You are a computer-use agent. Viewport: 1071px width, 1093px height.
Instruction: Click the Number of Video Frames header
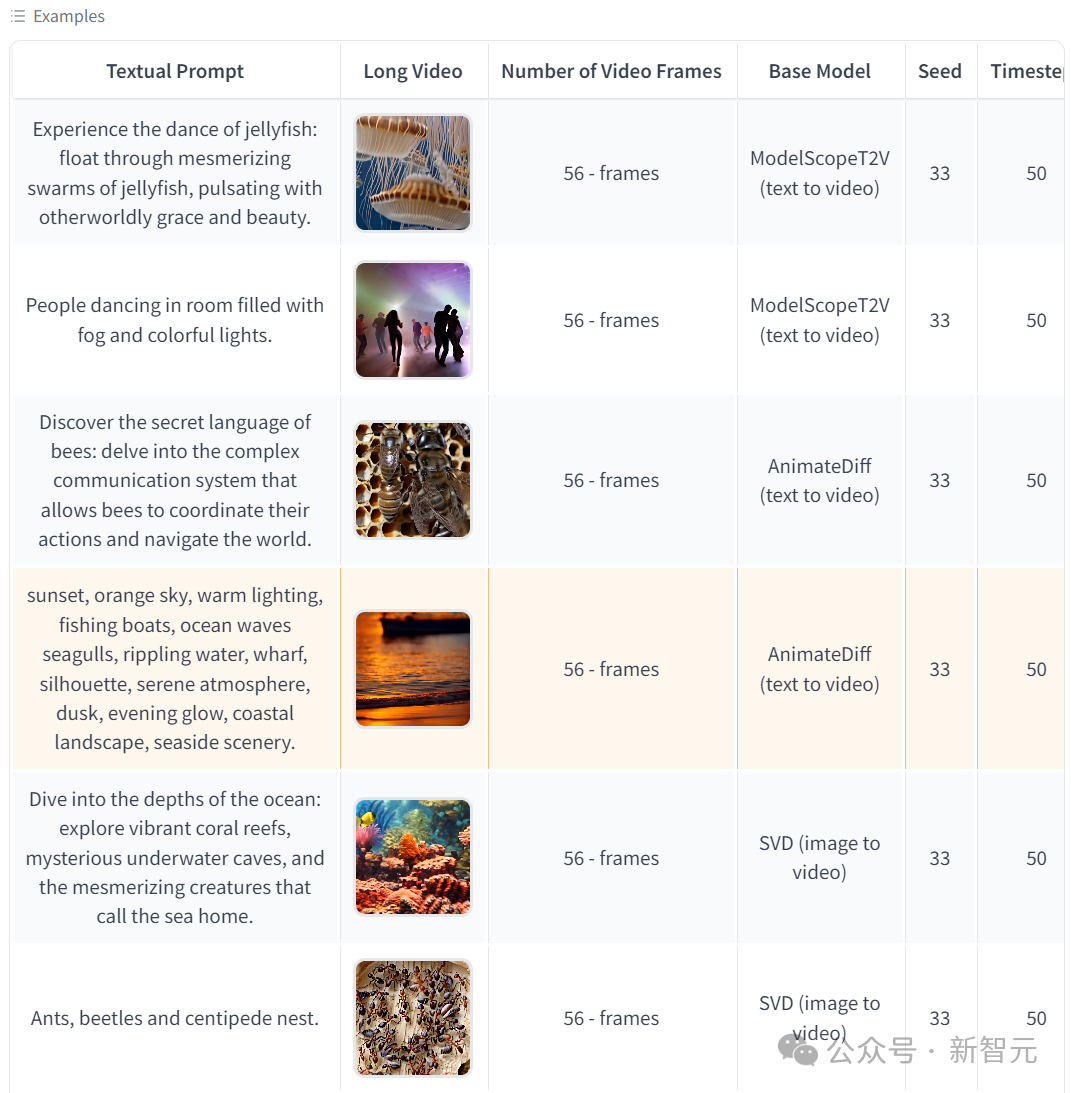[611, 71]
